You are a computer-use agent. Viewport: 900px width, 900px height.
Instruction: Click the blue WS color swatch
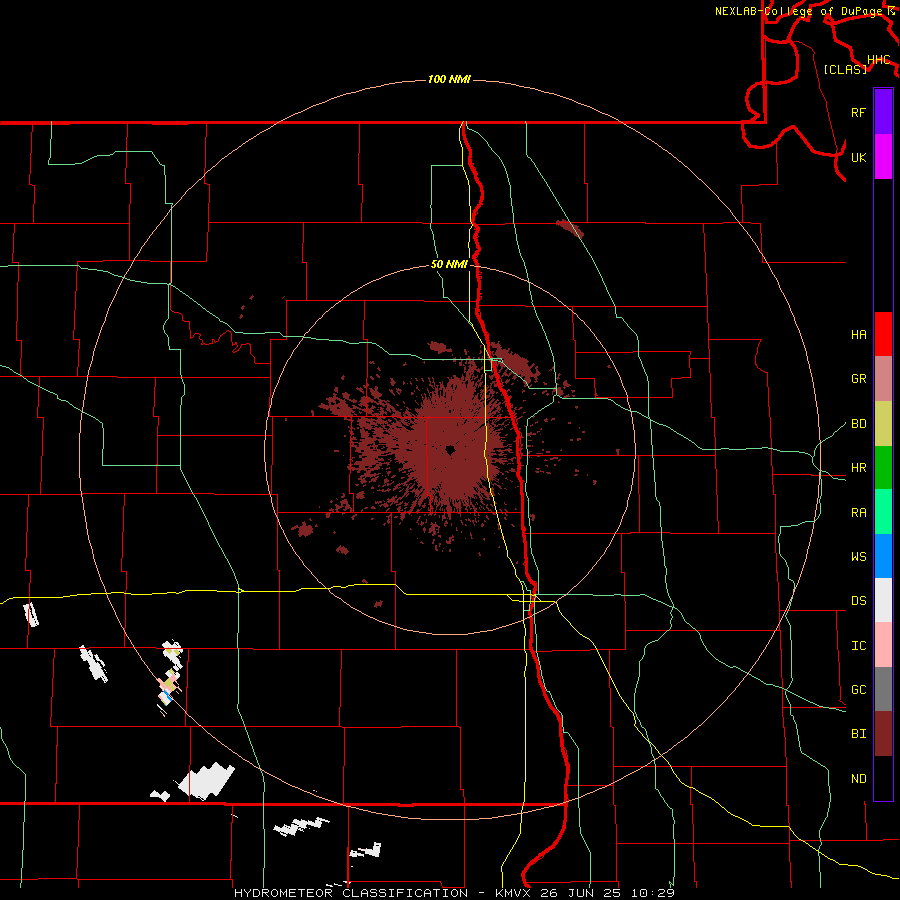[x=883, y=556]
